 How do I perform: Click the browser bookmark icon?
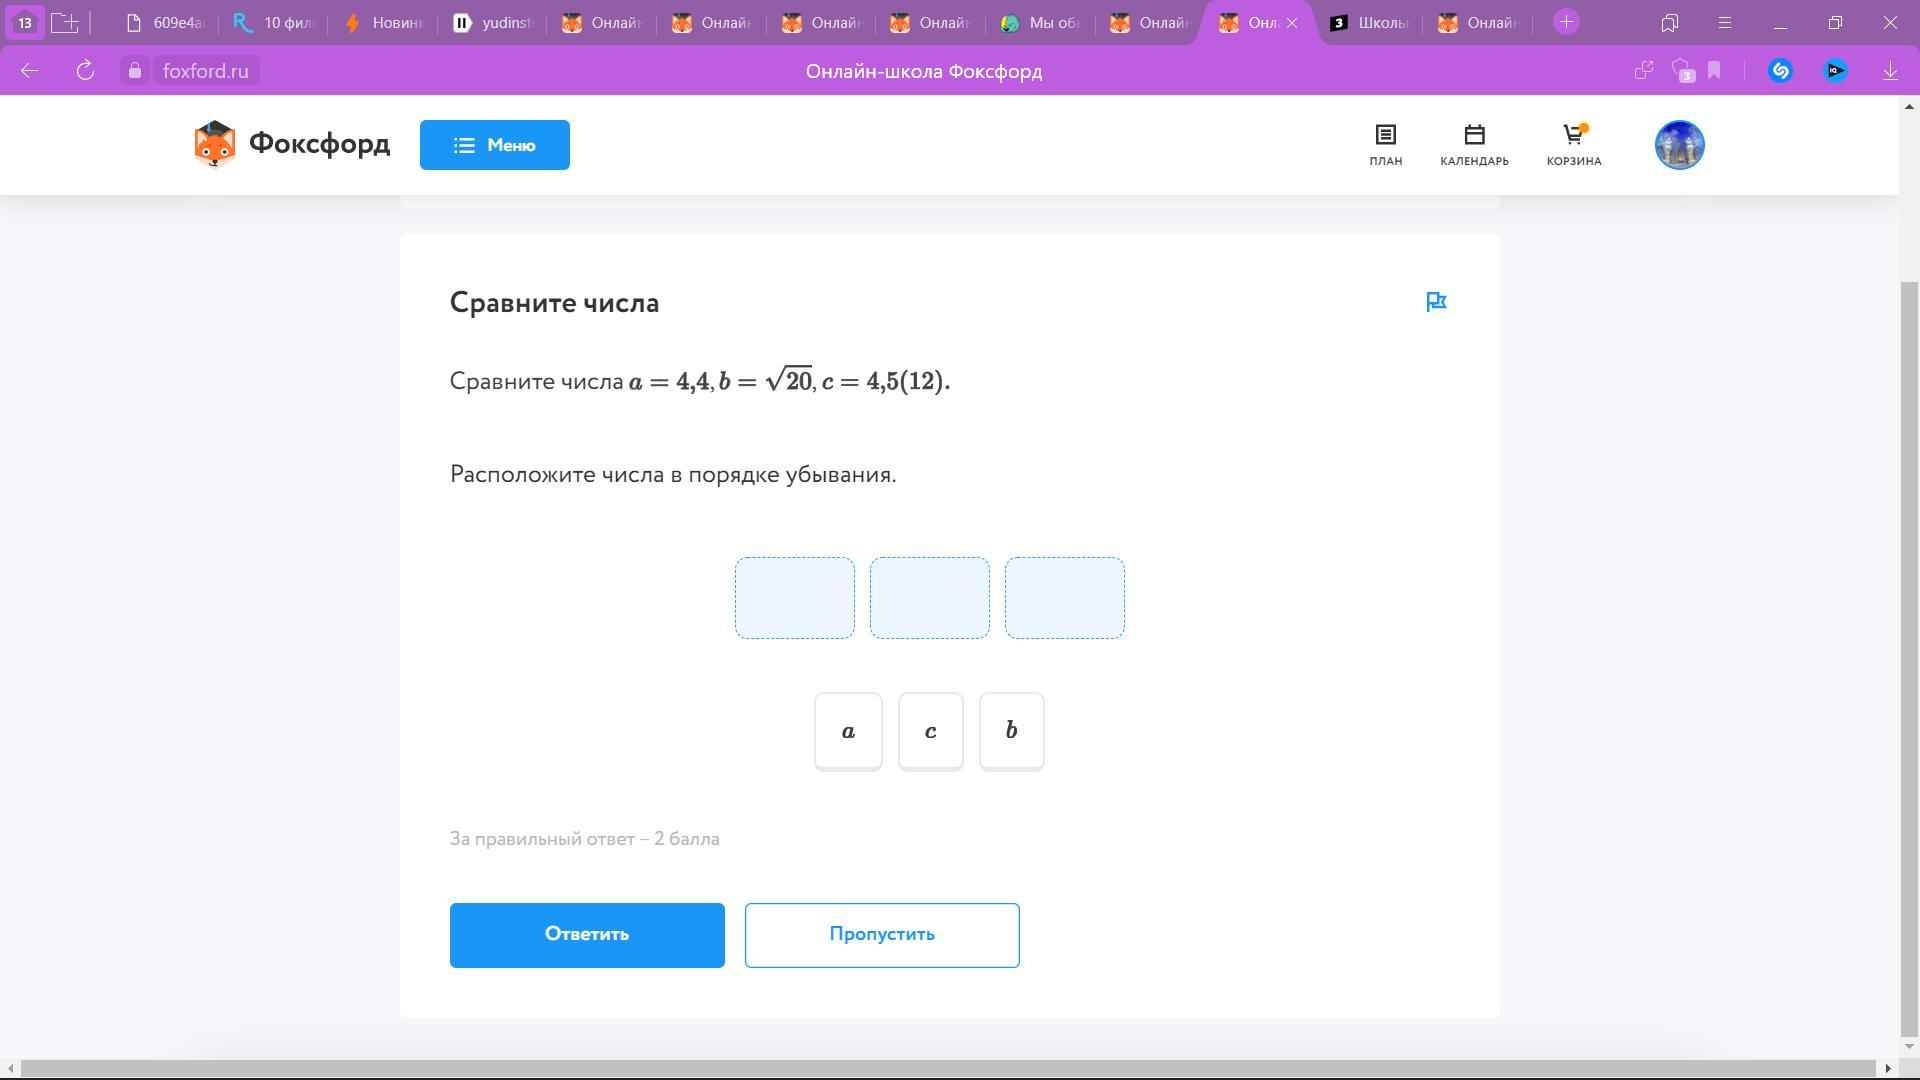1714,71
